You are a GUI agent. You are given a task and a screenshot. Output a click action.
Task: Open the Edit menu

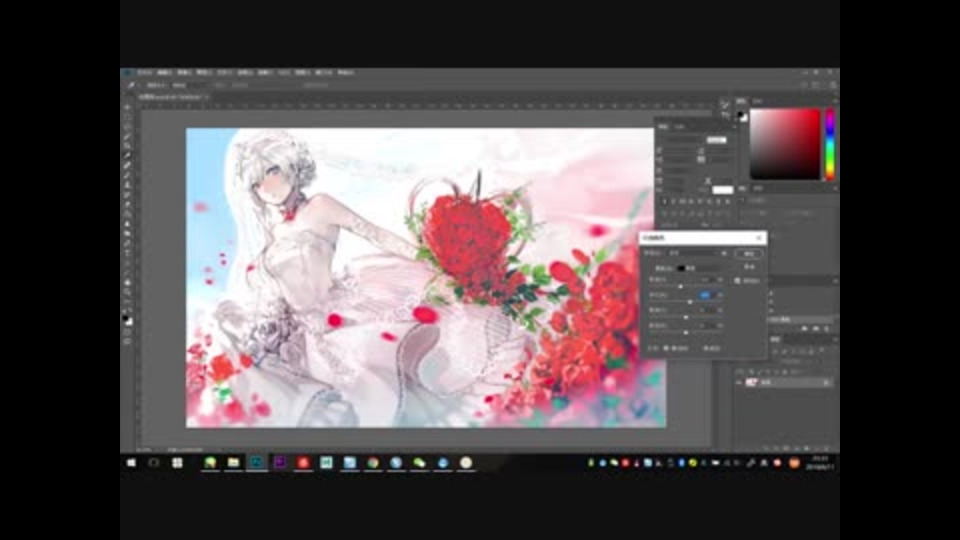coord(164,73)
